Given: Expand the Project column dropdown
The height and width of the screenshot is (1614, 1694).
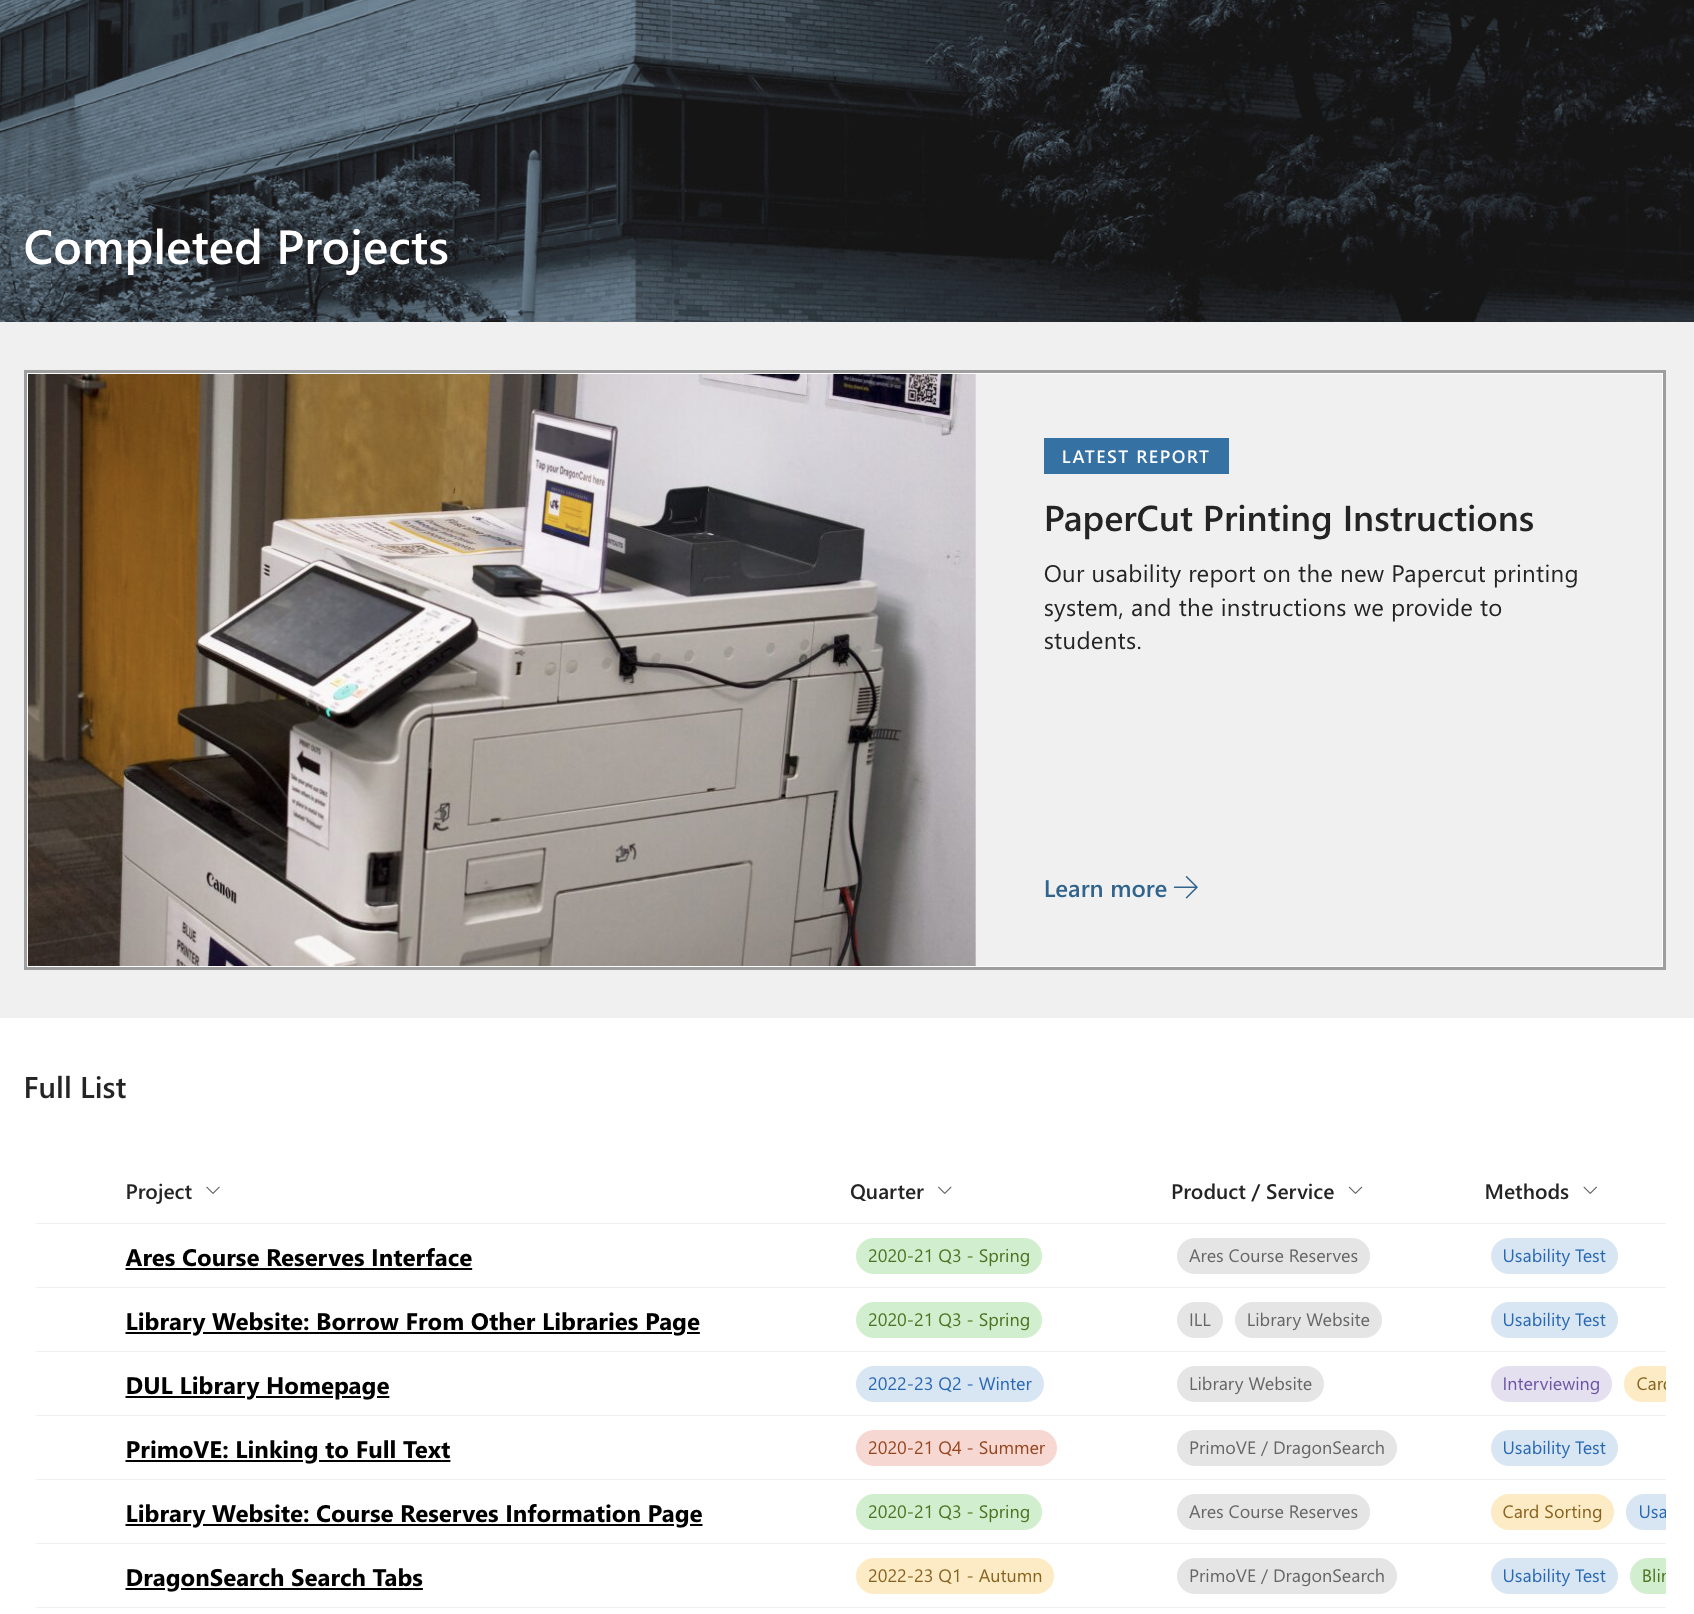Looking at the screenshot, I should coord(213,1191).
